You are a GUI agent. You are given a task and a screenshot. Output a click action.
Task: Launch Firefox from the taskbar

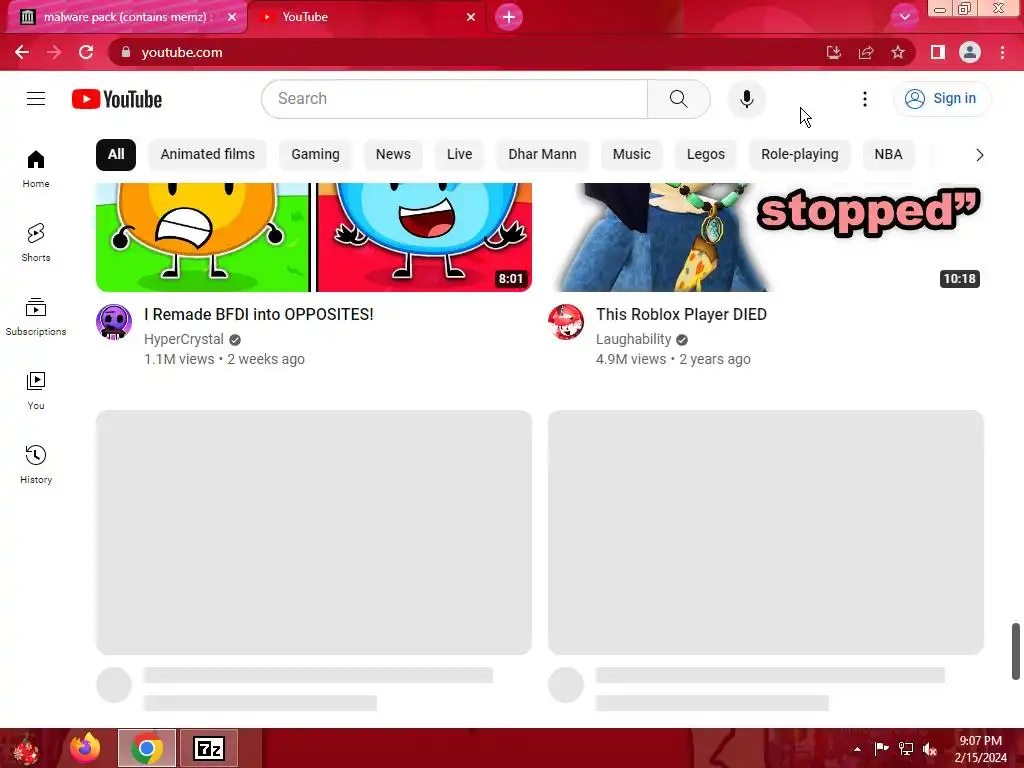86,748
